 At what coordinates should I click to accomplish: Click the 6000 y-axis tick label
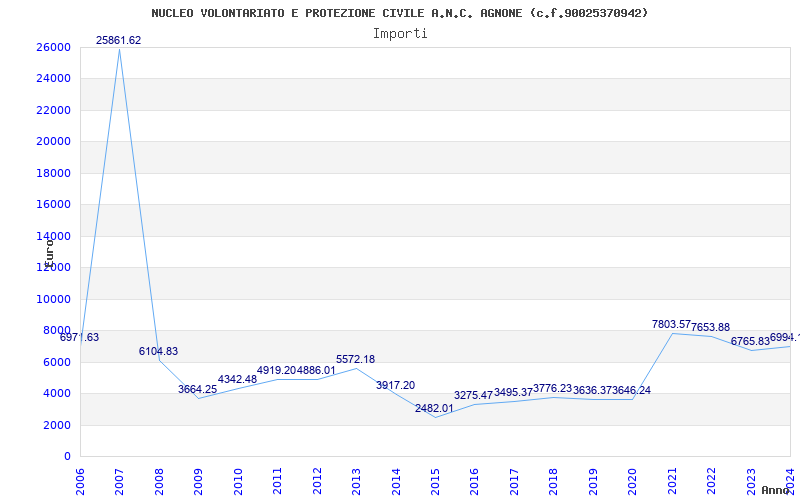pyautogui.click(x=57, y=362)
